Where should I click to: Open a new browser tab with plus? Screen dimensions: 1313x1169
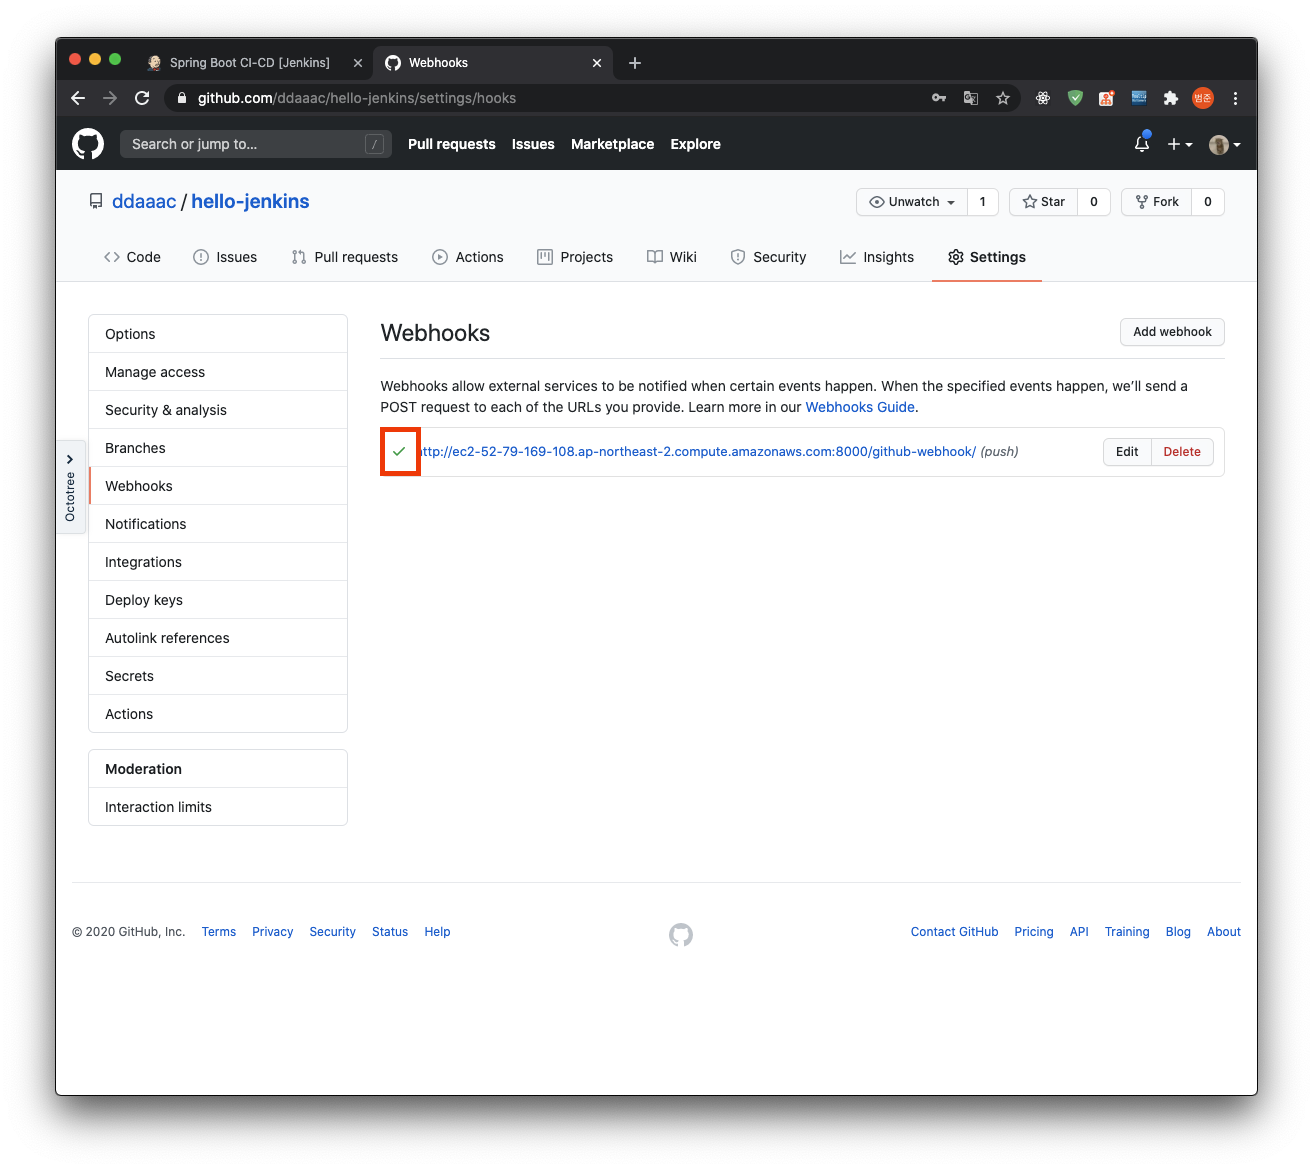coord(635,63)
